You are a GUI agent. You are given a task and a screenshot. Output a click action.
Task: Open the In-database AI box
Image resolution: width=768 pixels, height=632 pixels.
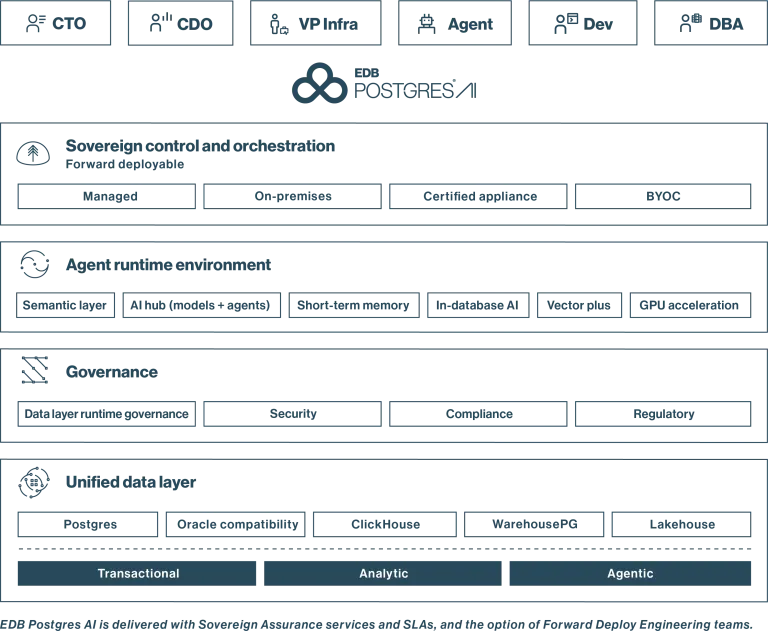(x=478, y=305)
